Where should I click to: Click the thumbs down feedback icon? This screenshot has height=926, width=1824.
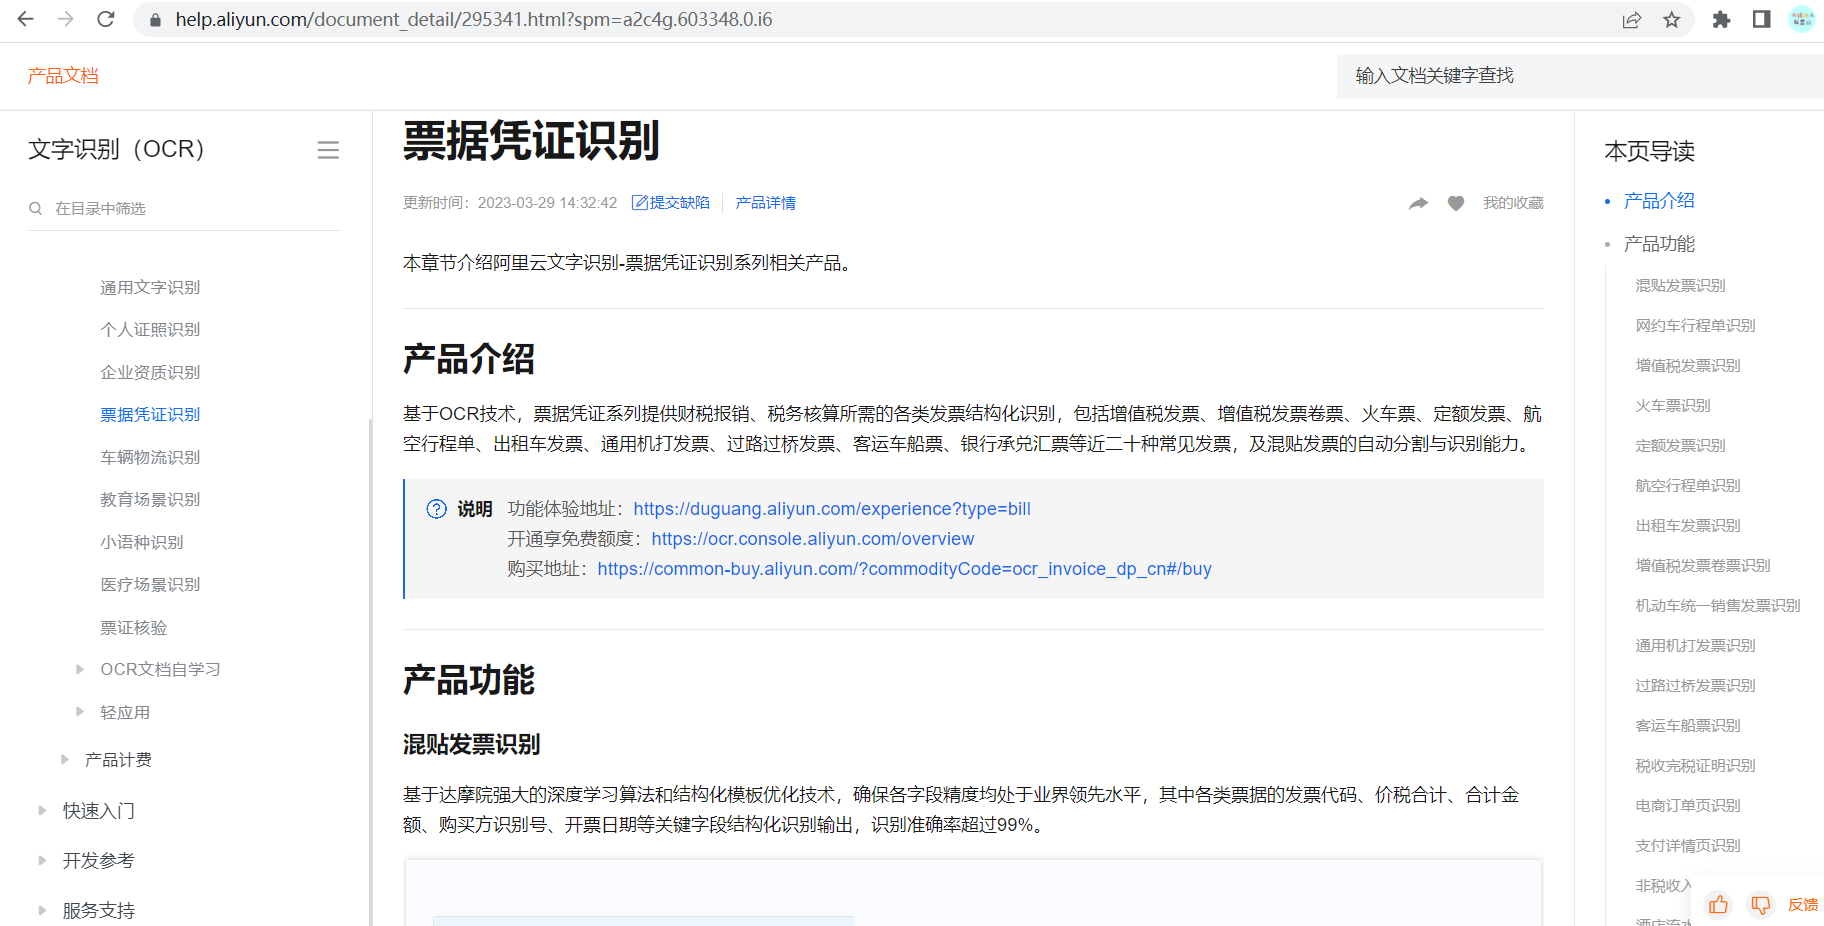(x=1761, y=905)
